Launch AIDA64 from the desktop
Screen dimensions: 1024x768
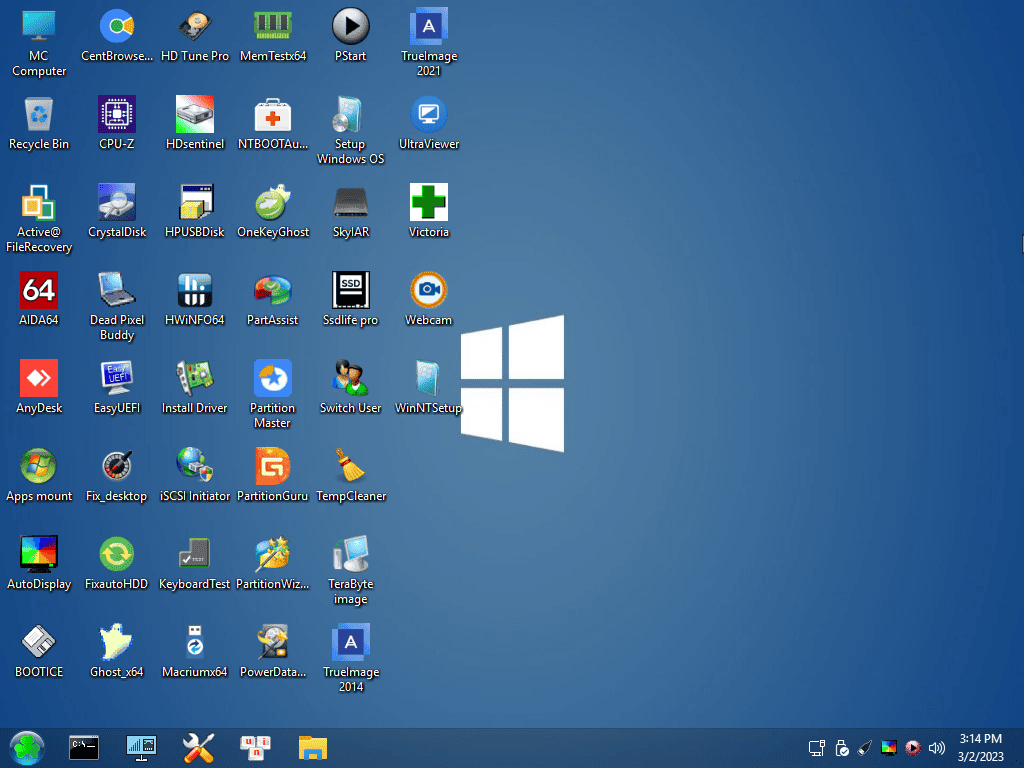click(x=39, y=290)
